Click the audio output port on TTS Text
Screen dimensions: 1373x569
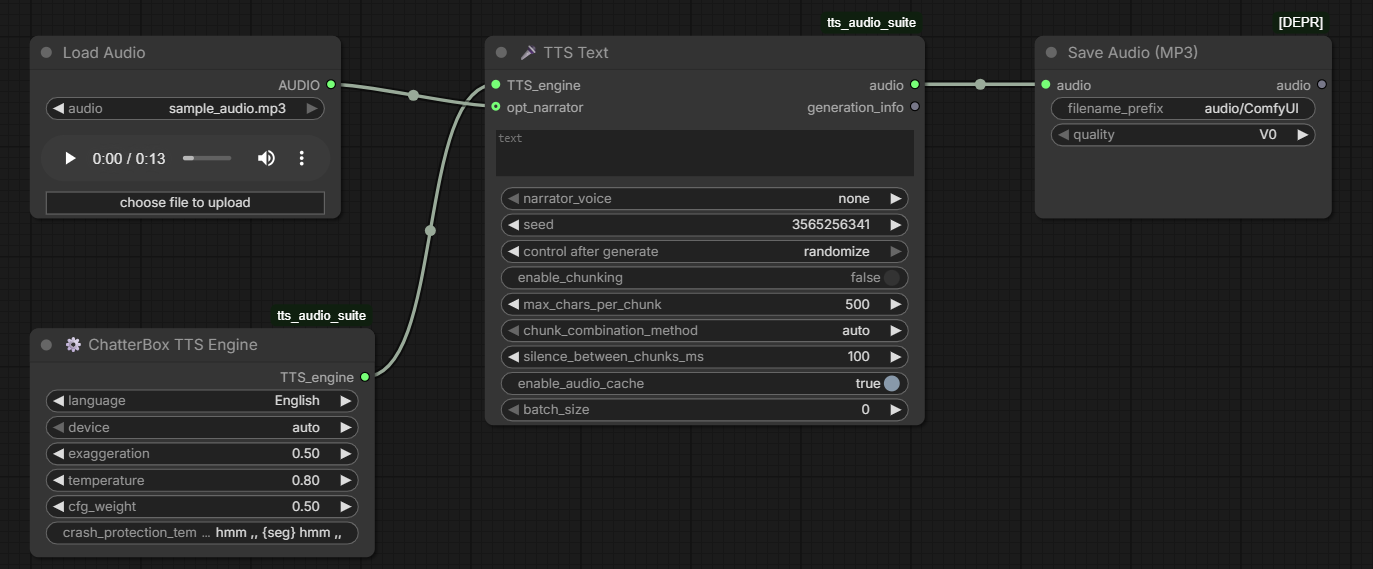[x=915, y=85]
